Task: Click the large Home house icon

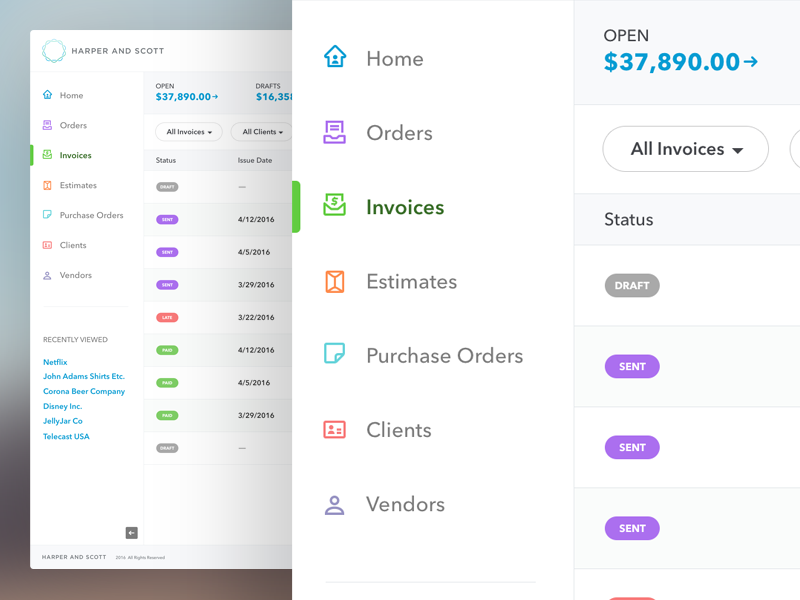Action: coord(335,56)
